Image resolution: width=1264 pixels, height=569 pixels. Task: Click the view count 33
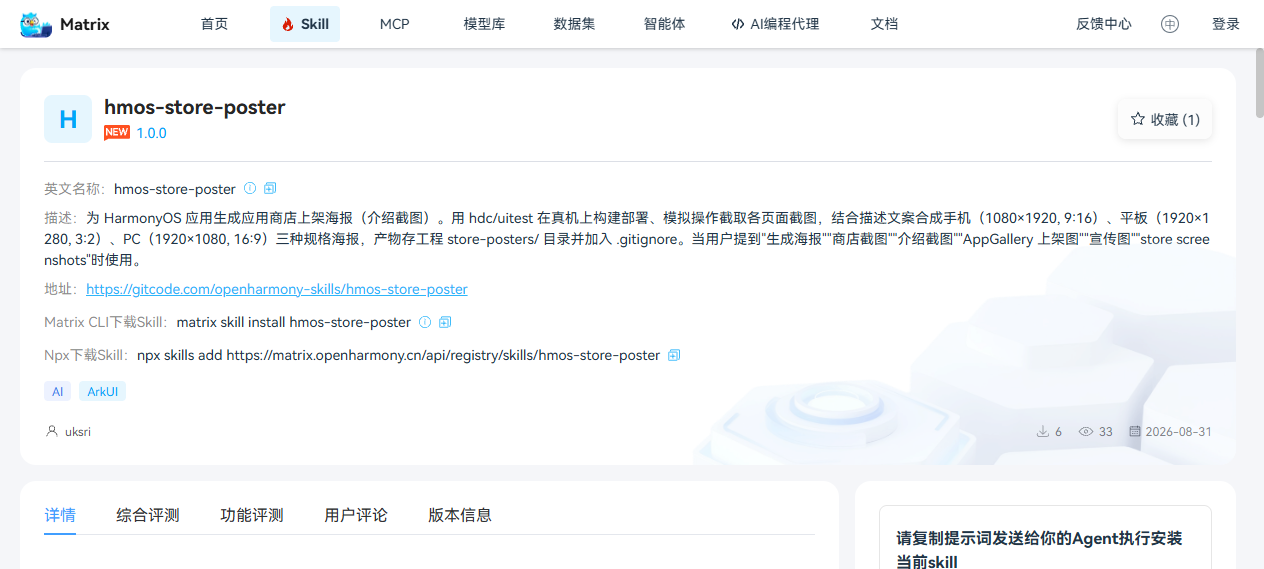click(1106, 432)
